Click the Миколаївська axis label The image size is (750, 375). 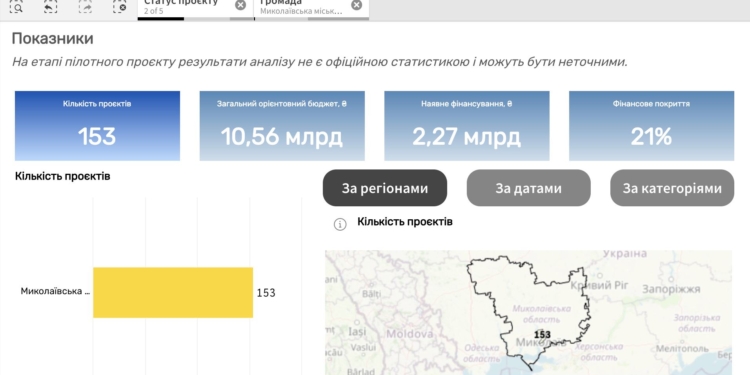55,291
